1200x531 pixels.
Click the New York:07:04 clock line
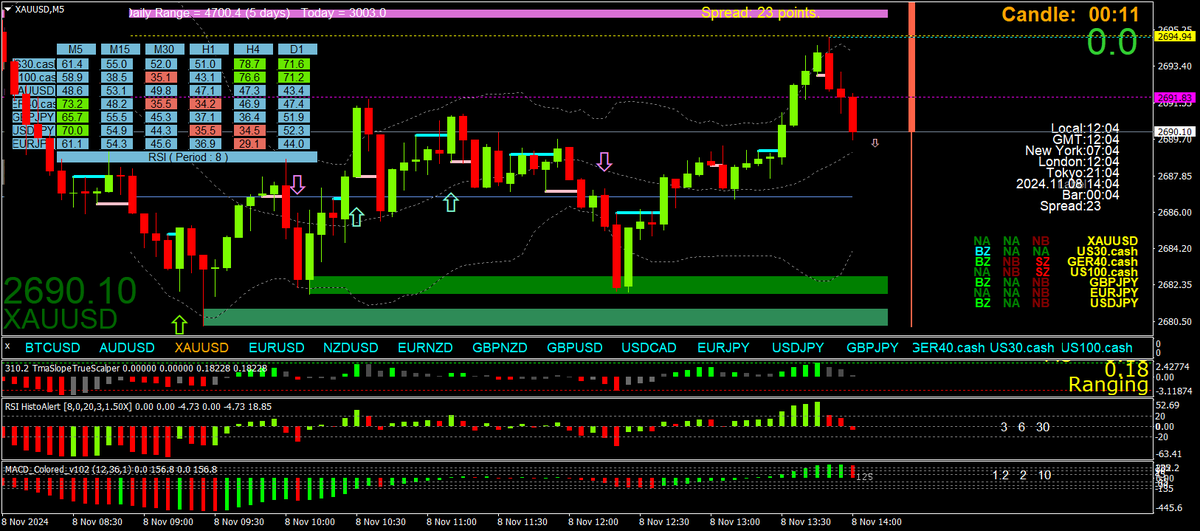point(1071,151)
